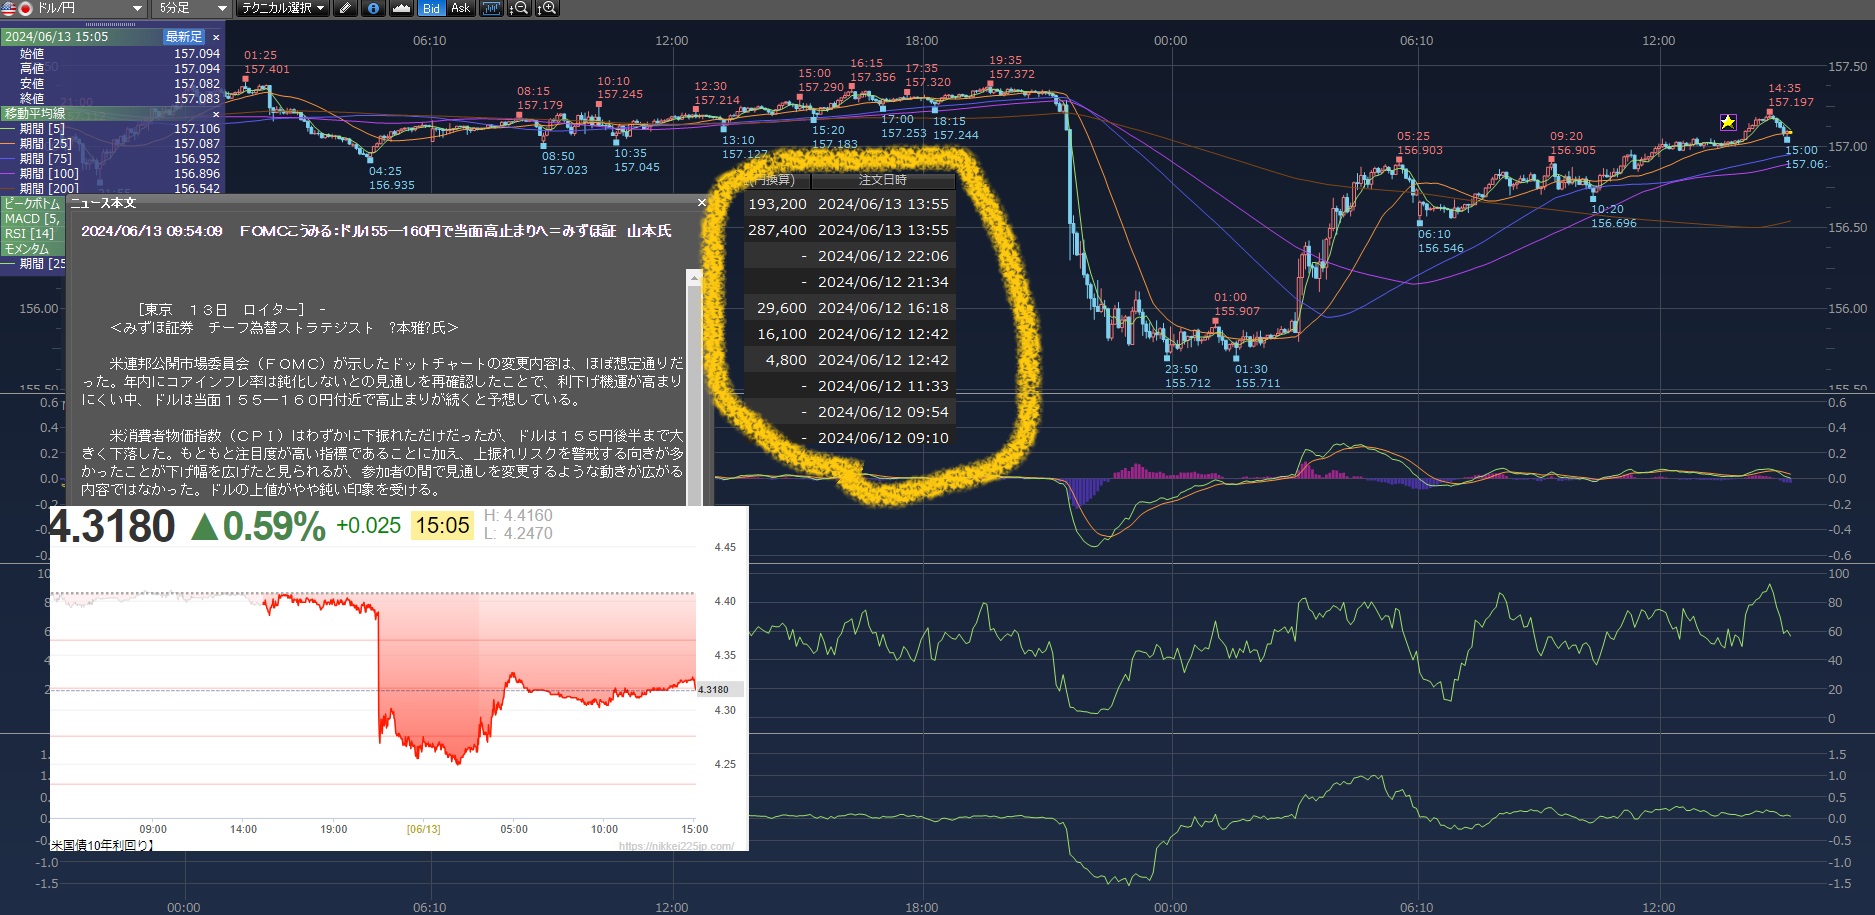Image resolution: width=1875 pixels, height=915 pixels.
Task: Close the ニュース本文 news window
Action: pyautogui.click(x=701, y=203)
